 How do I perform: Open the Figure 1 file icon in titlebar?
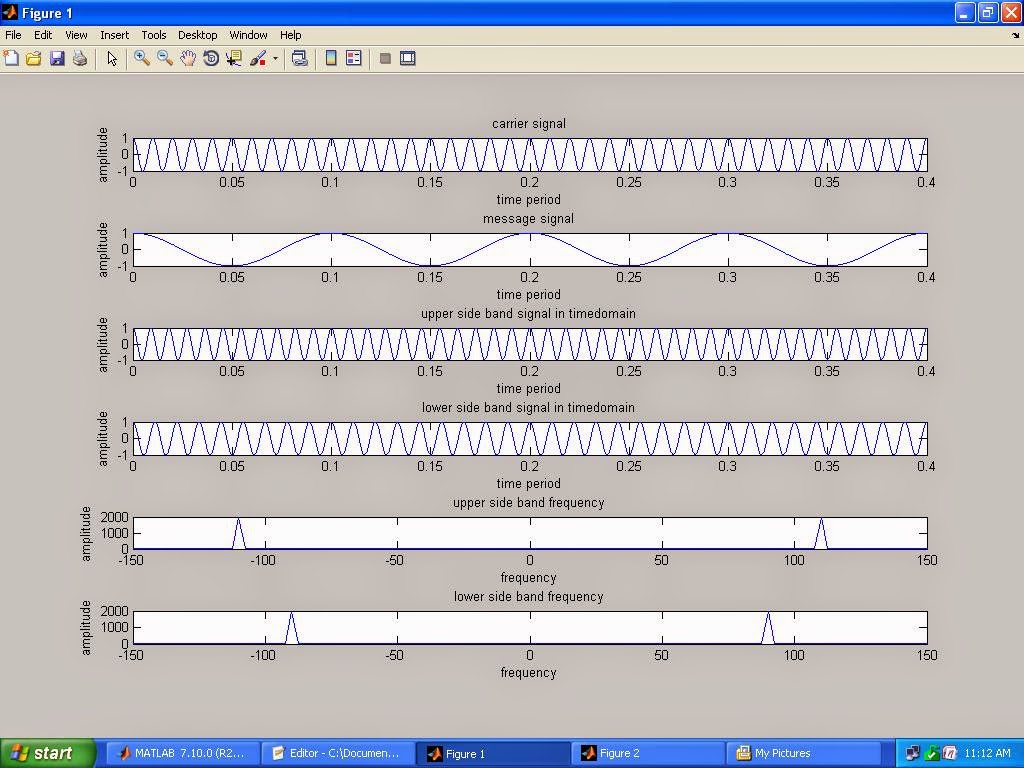10,13
